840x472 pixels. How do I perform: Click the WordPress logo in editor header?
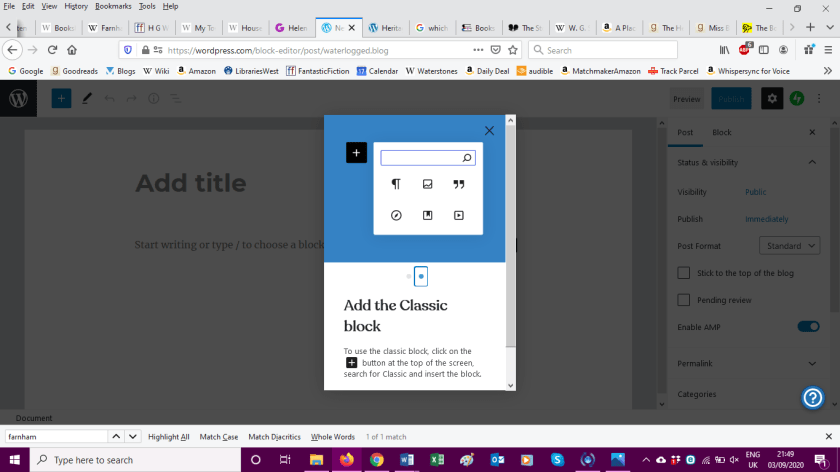coord(18,98)
